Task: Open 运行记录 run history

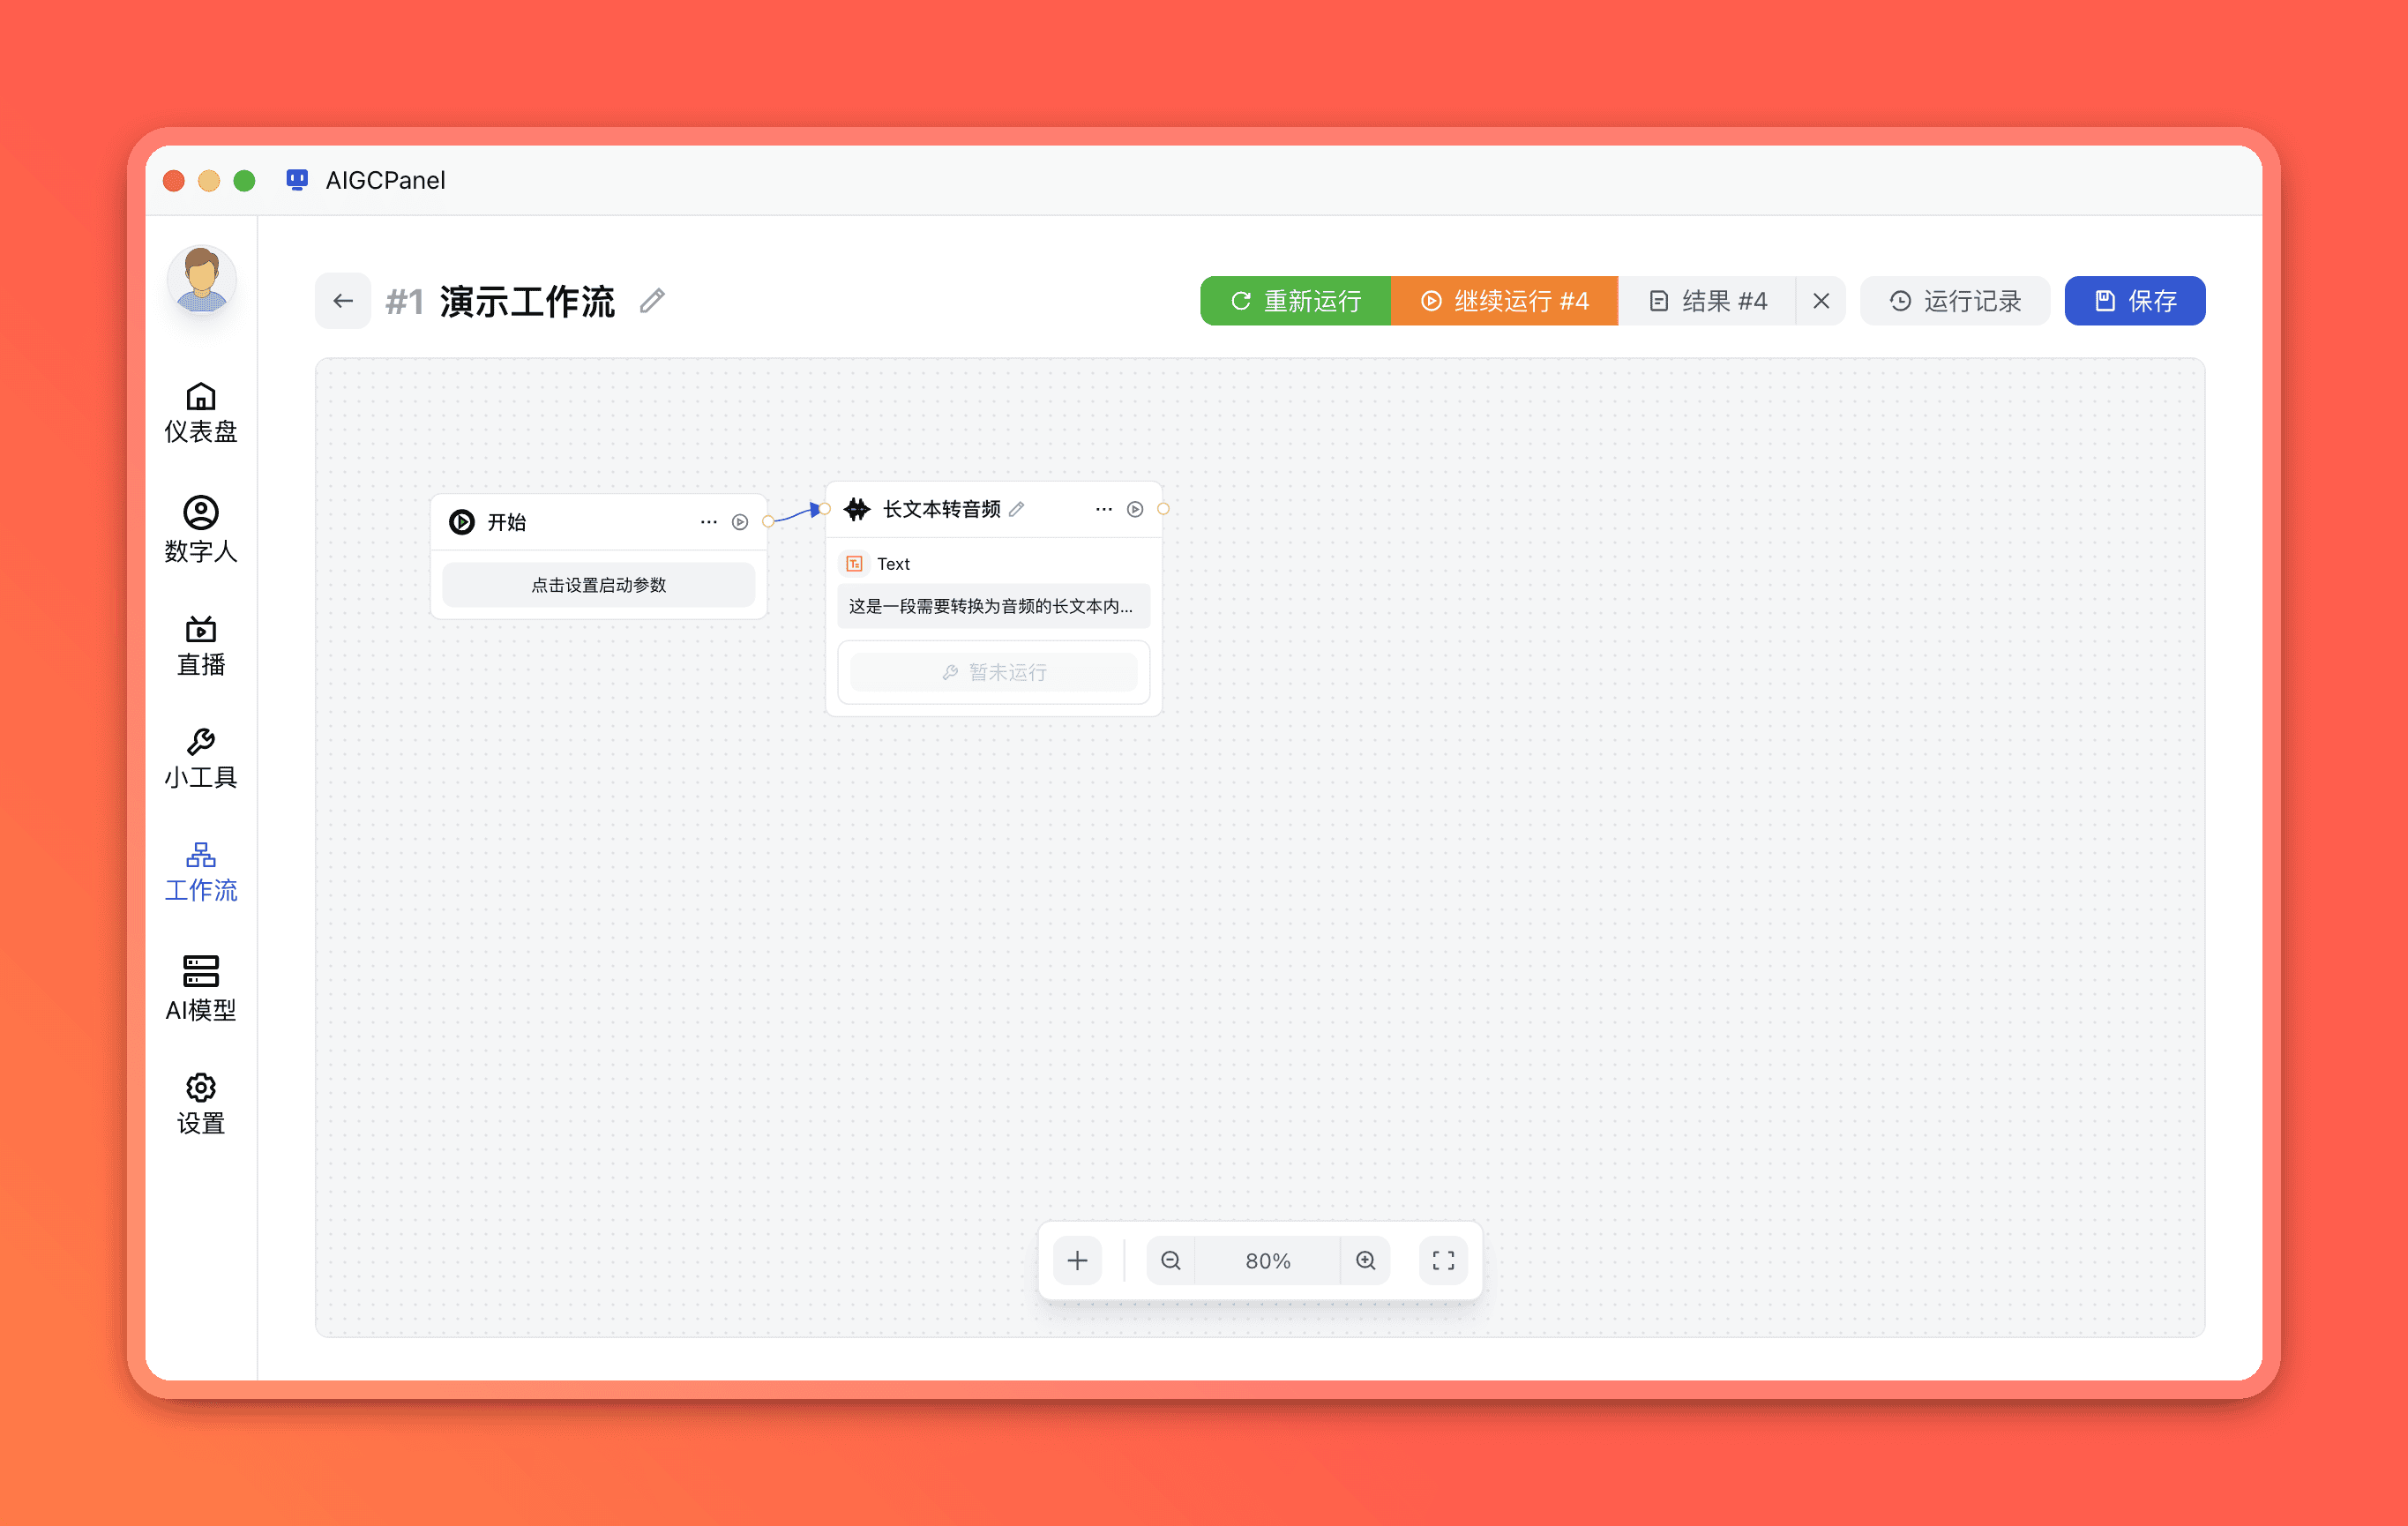Action: coord(1955,301)
